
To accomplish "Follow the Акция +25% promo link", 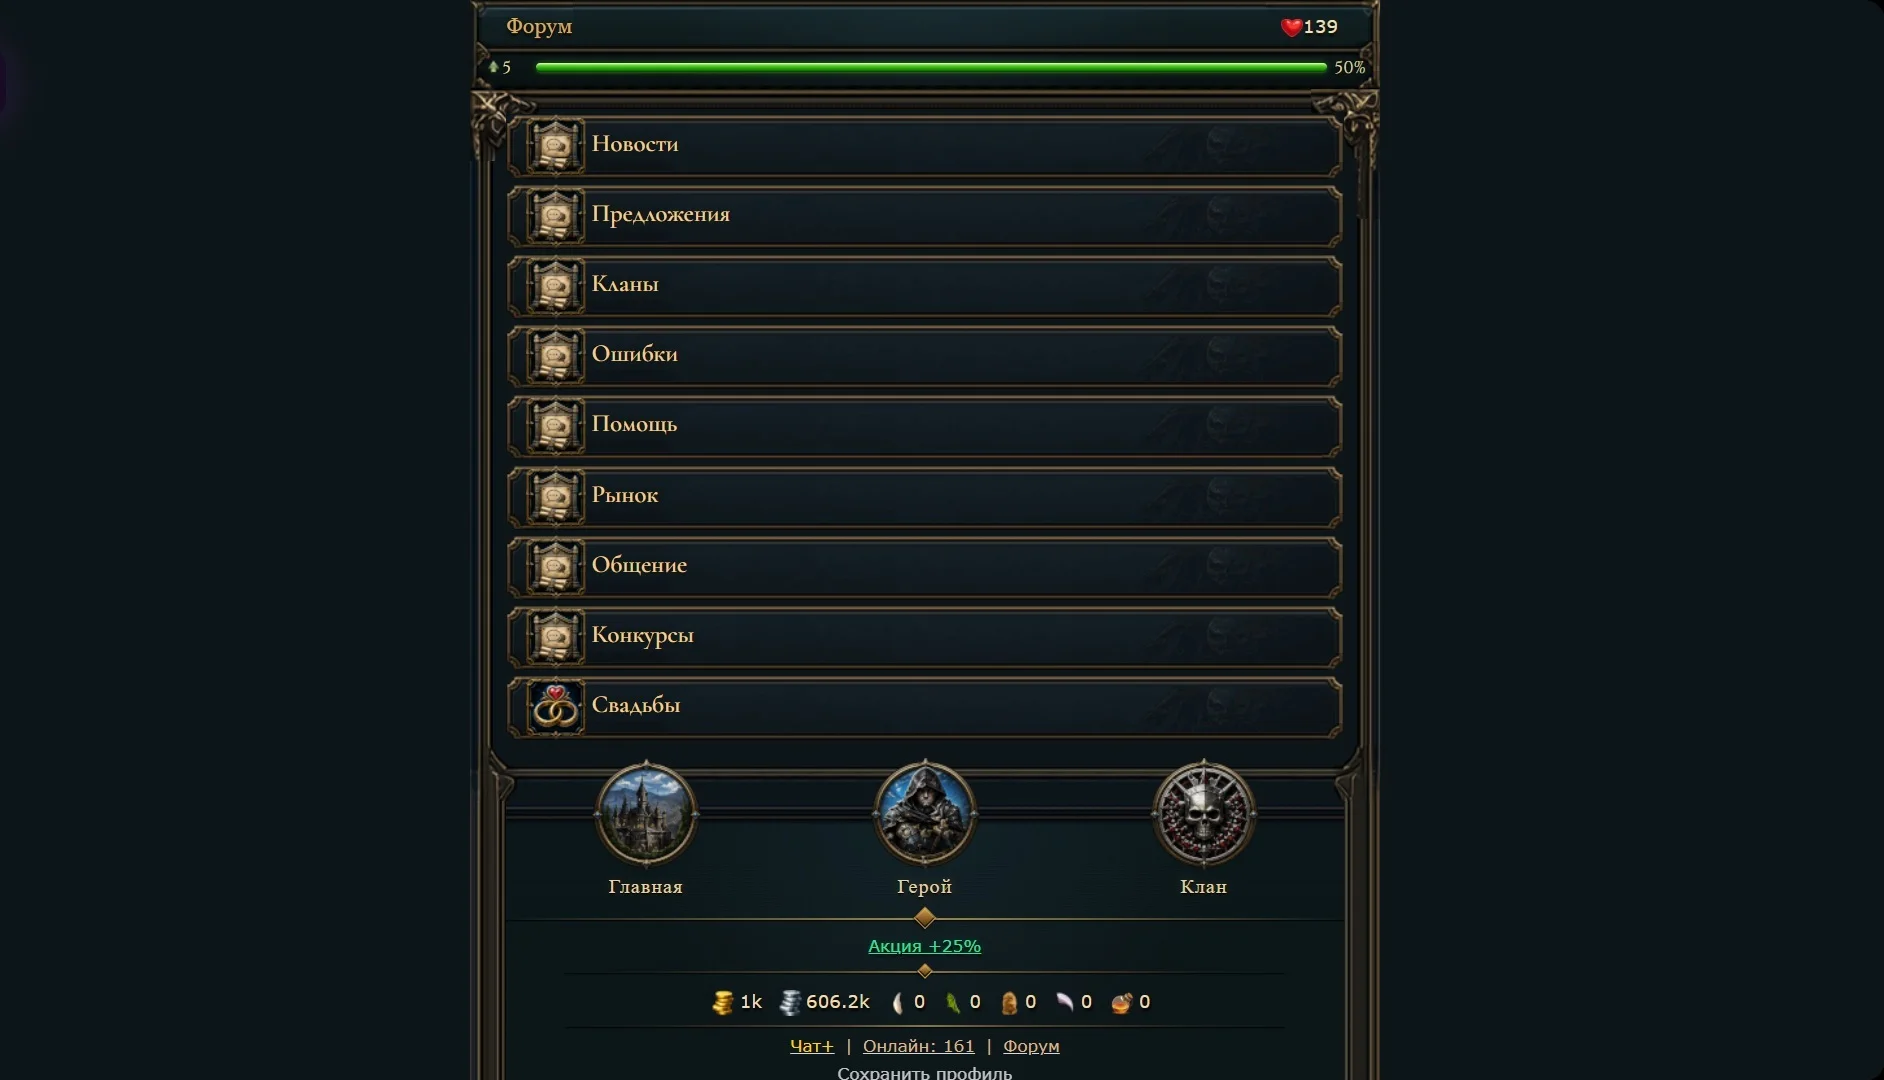I will coord(924,946).
